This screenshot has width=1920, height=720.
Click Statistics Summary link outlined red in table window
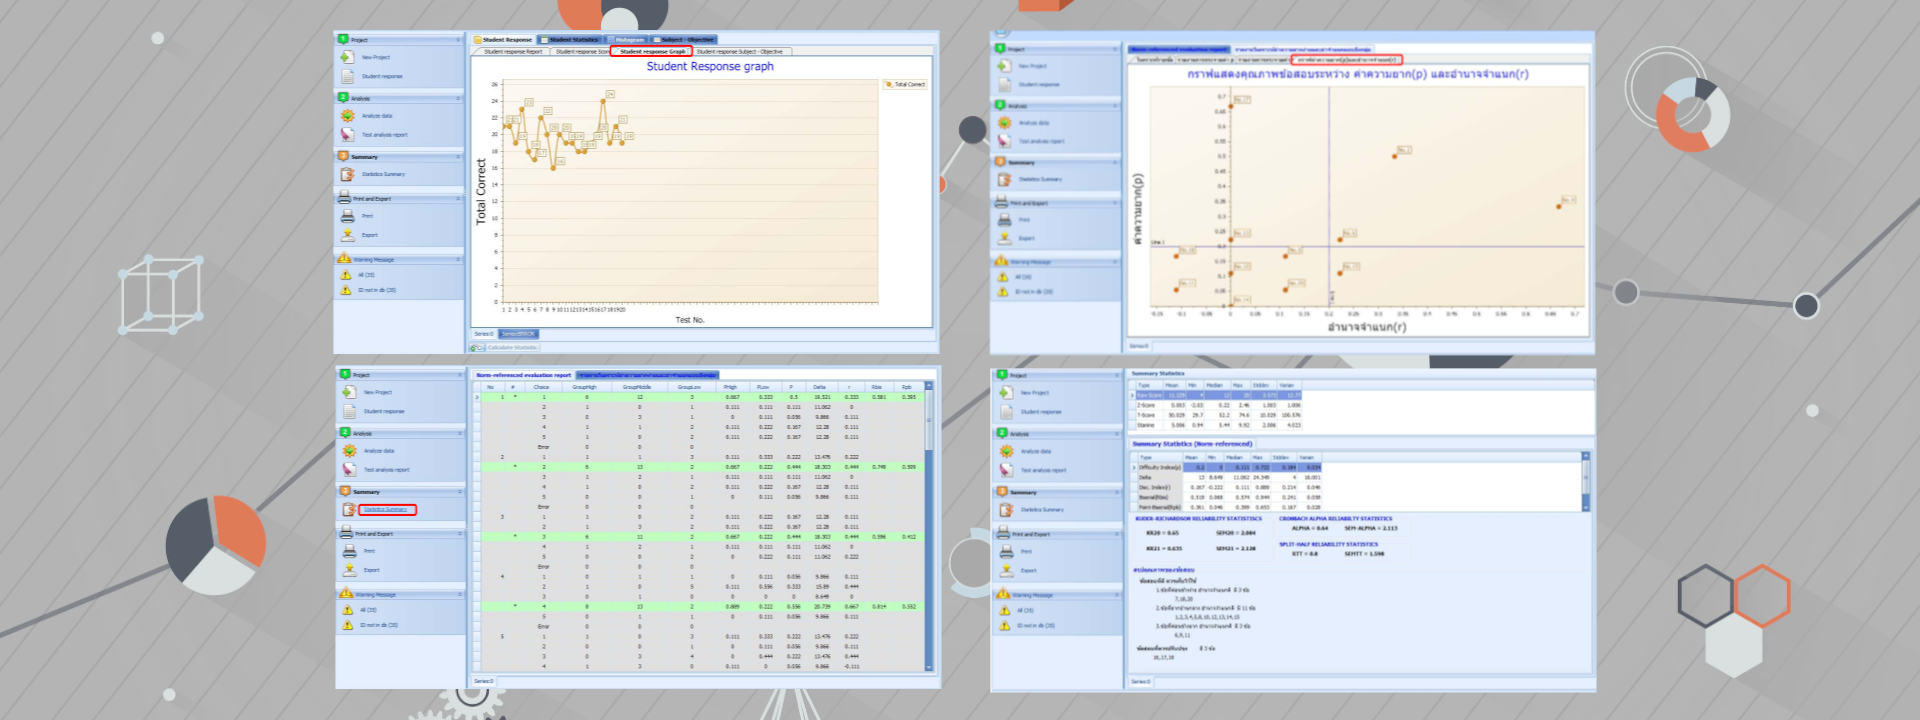click(x=385, y=510)
